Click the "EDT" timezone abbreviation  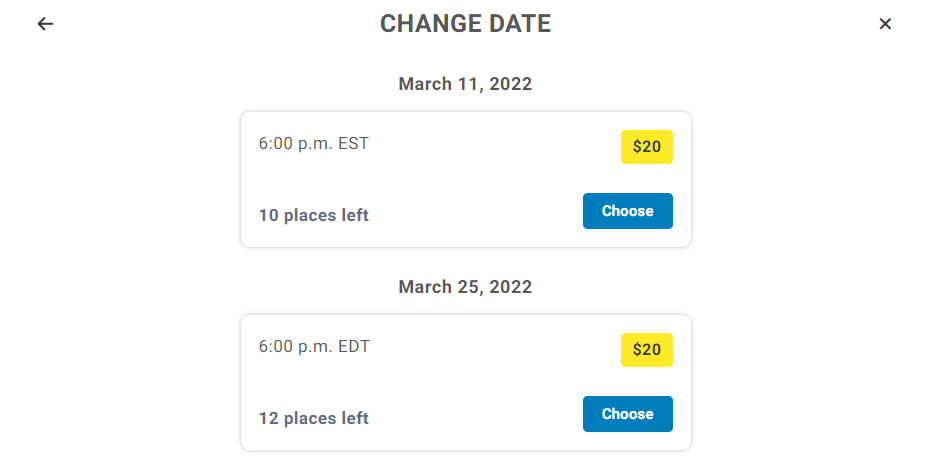pos(354,346)
